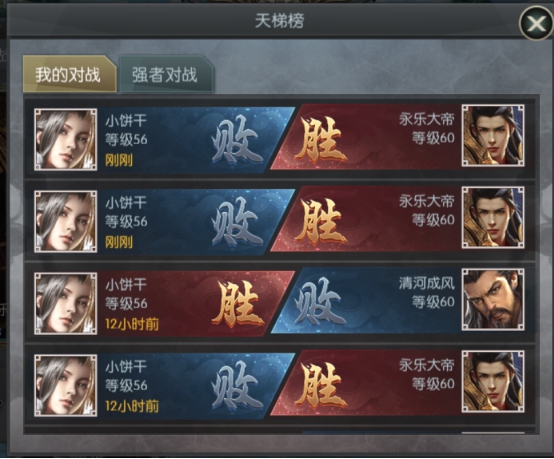Click 小饼干 portrait in third match row
This screenshot has width=554, height=459.
click(x=65, y=304)
